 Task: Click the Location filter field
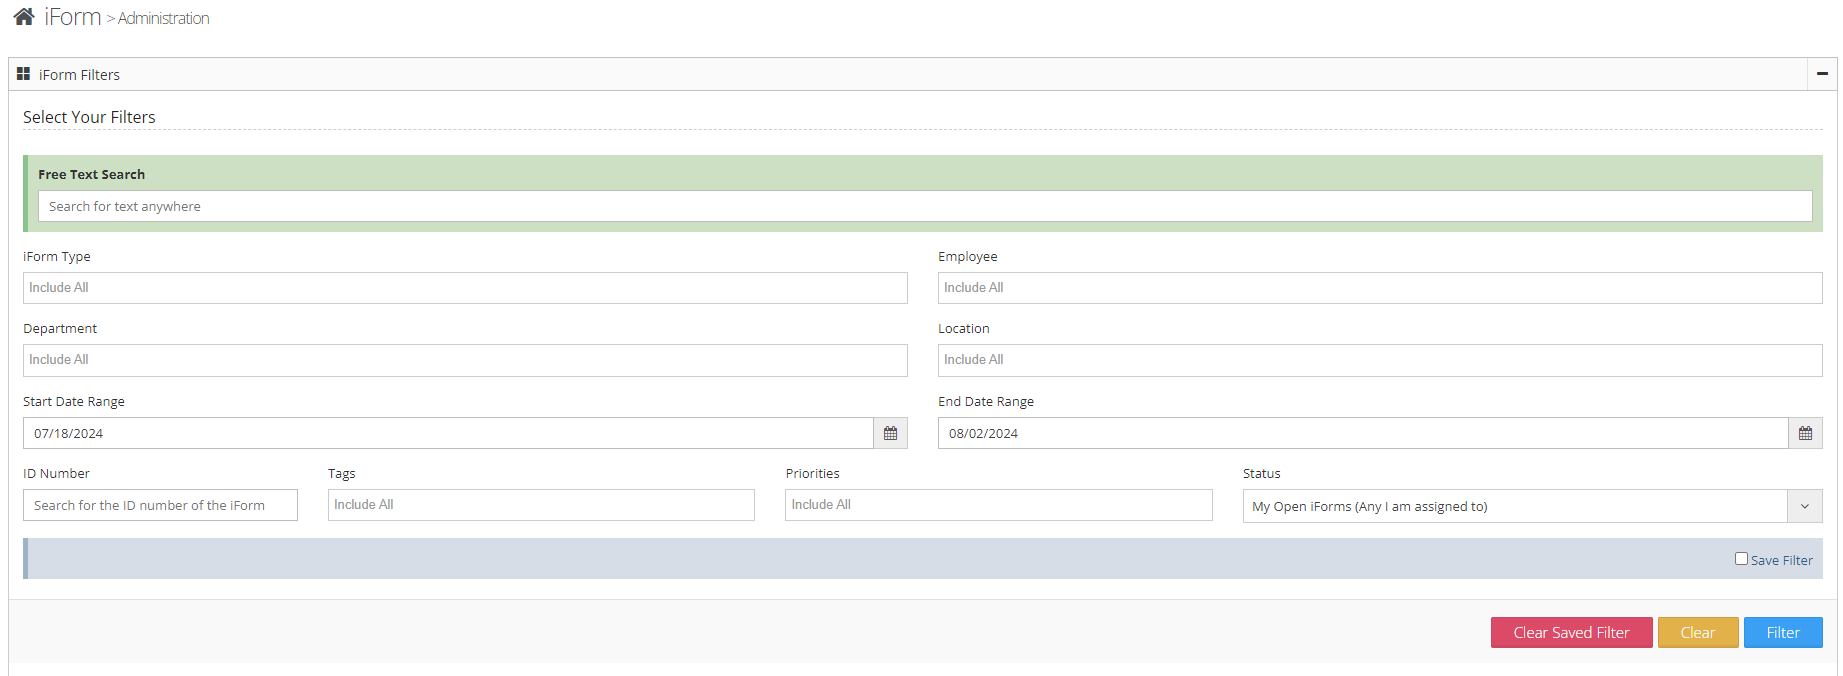pos(1380,360)
